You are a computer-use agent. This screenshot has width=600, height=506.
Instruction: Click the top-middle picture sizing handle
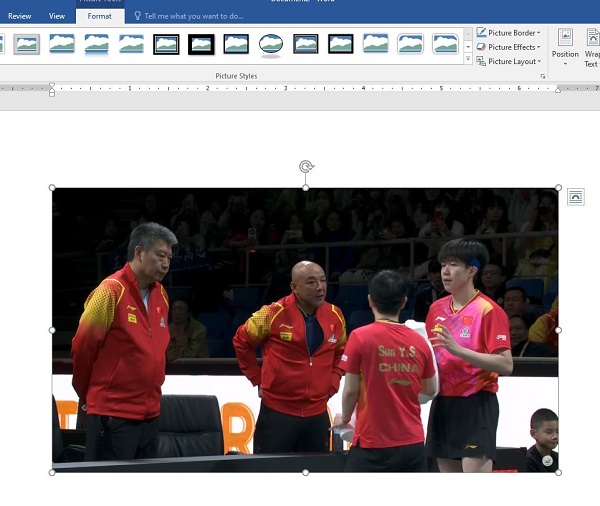(305, 188)
